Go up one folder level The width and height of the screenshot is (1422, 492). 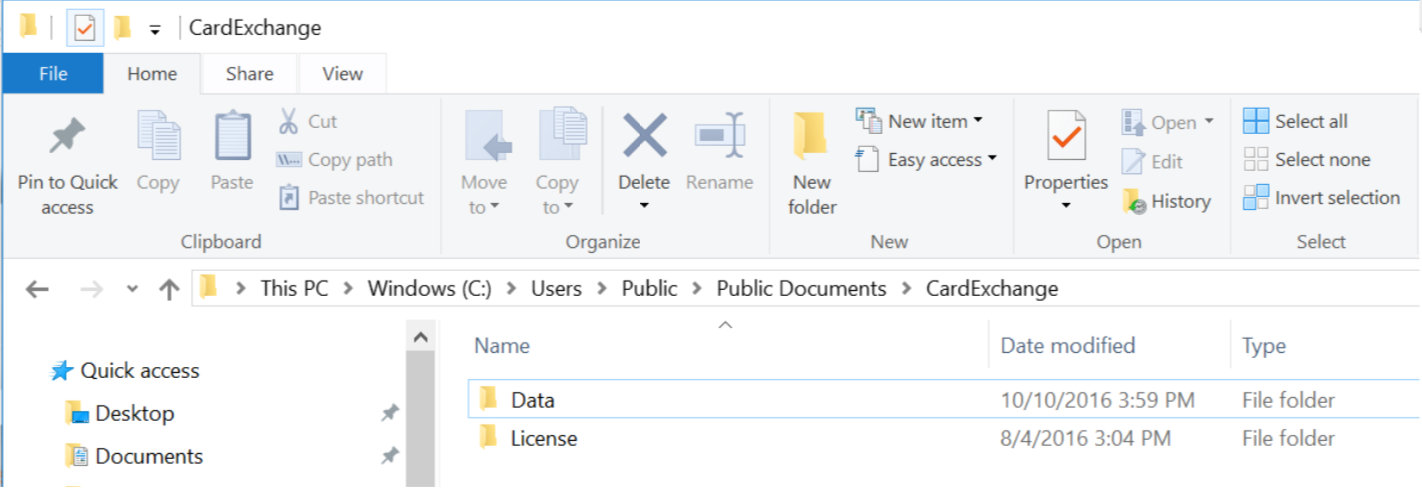click(x=169, y=289)
